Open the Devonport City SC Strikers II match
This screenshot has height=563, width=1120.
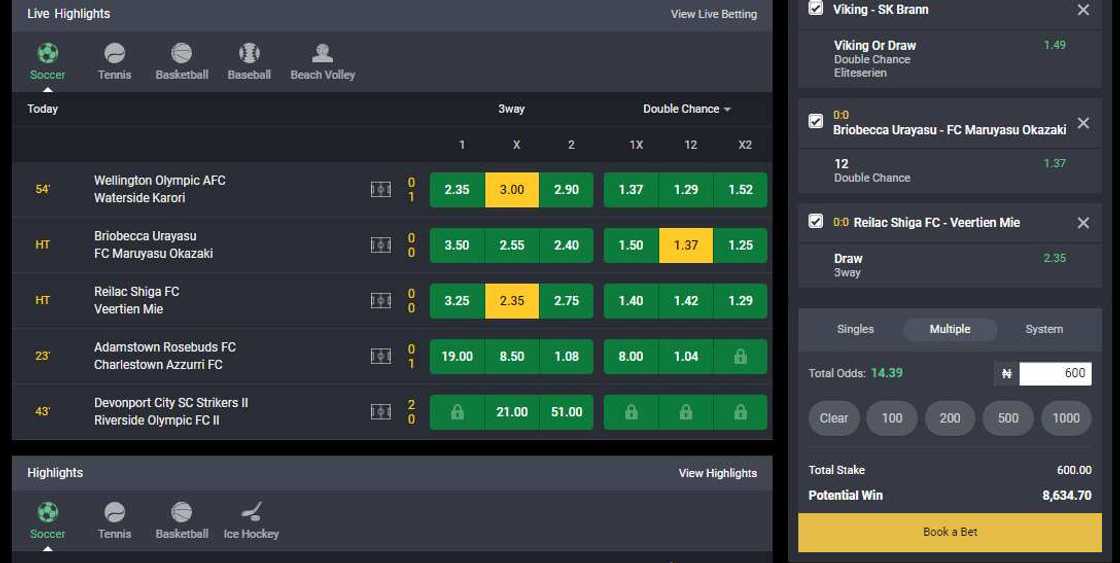click(x=171, y=412)
